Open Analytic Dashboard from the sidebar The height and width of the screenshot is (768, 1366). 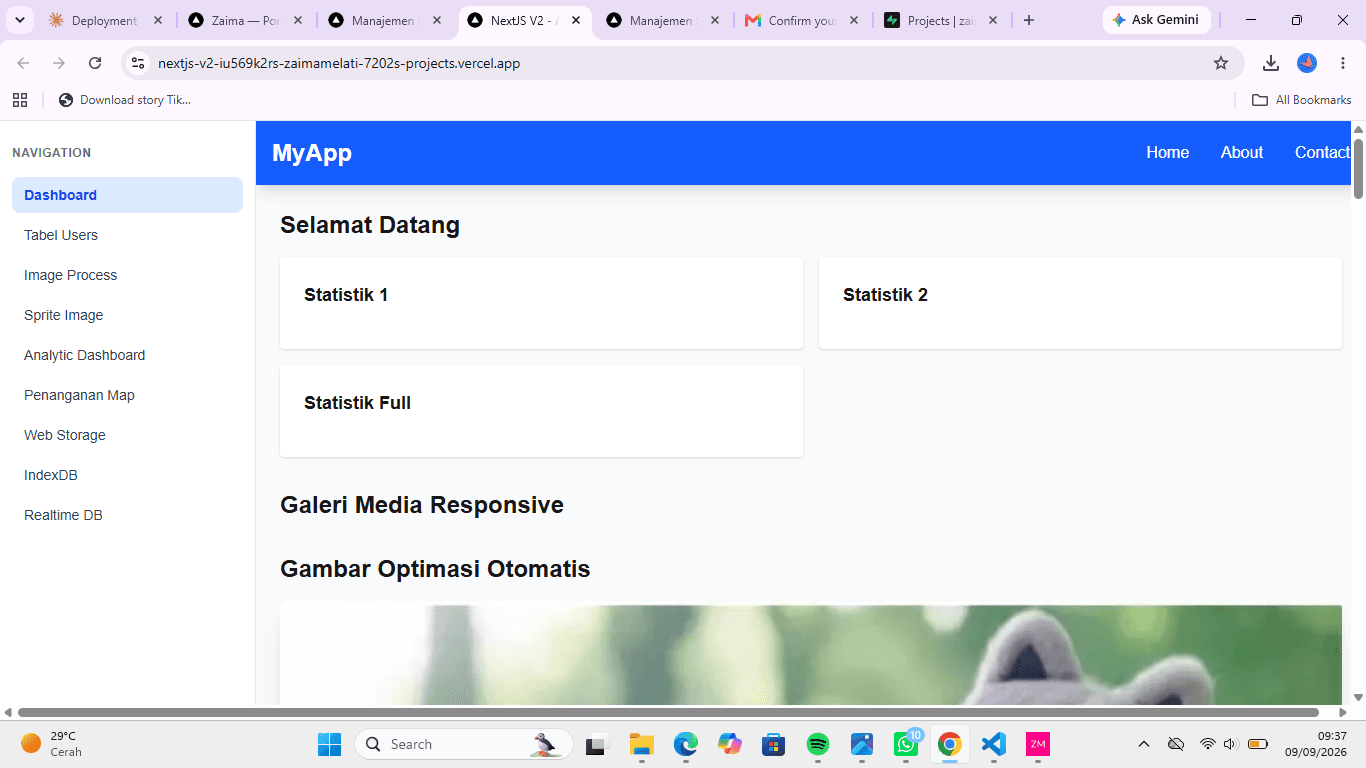[127, 355]
